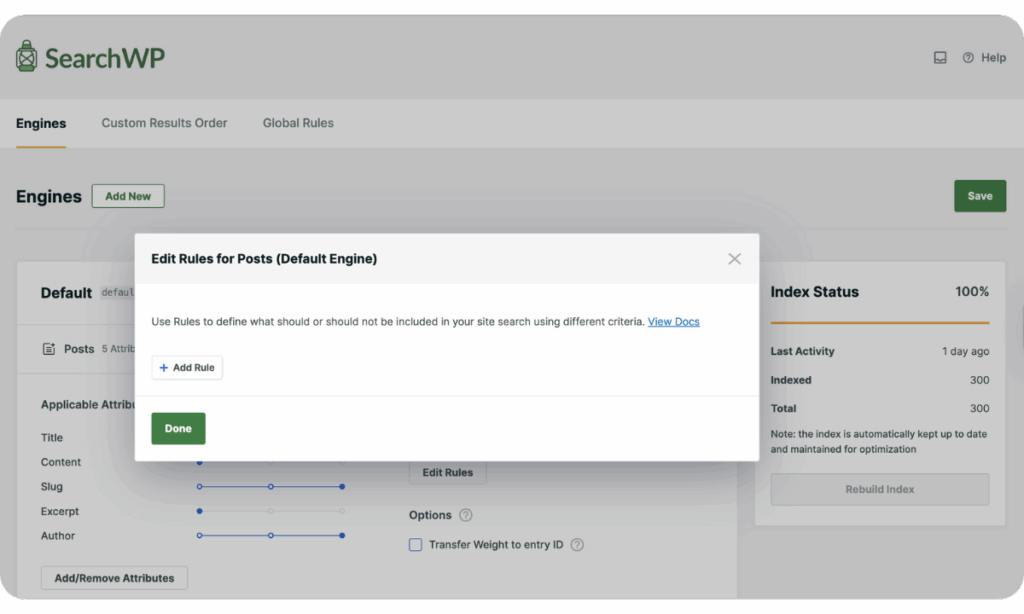Click the '1 day ago' last activity value
This screenshot has height=614, width=1024.
(x=965, y=351)
